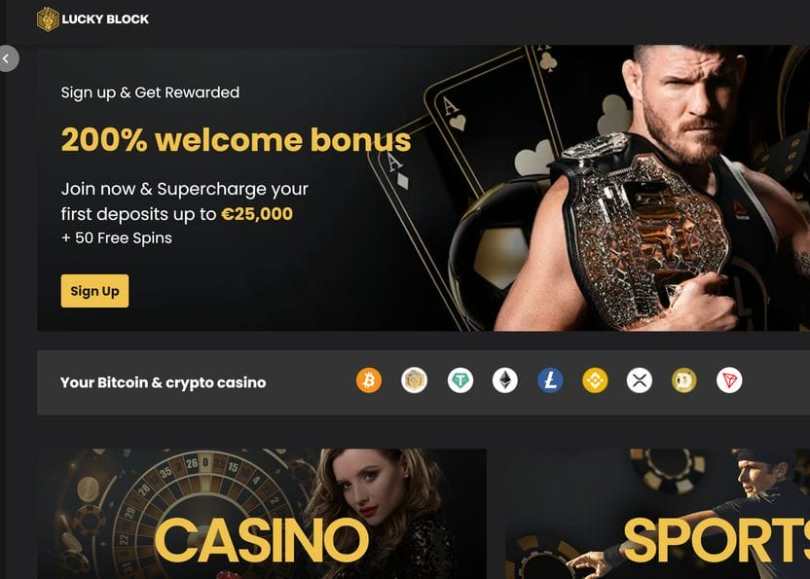Choose the Dogecoin icon
Screen dimensions: 810x579
point(684,381)
